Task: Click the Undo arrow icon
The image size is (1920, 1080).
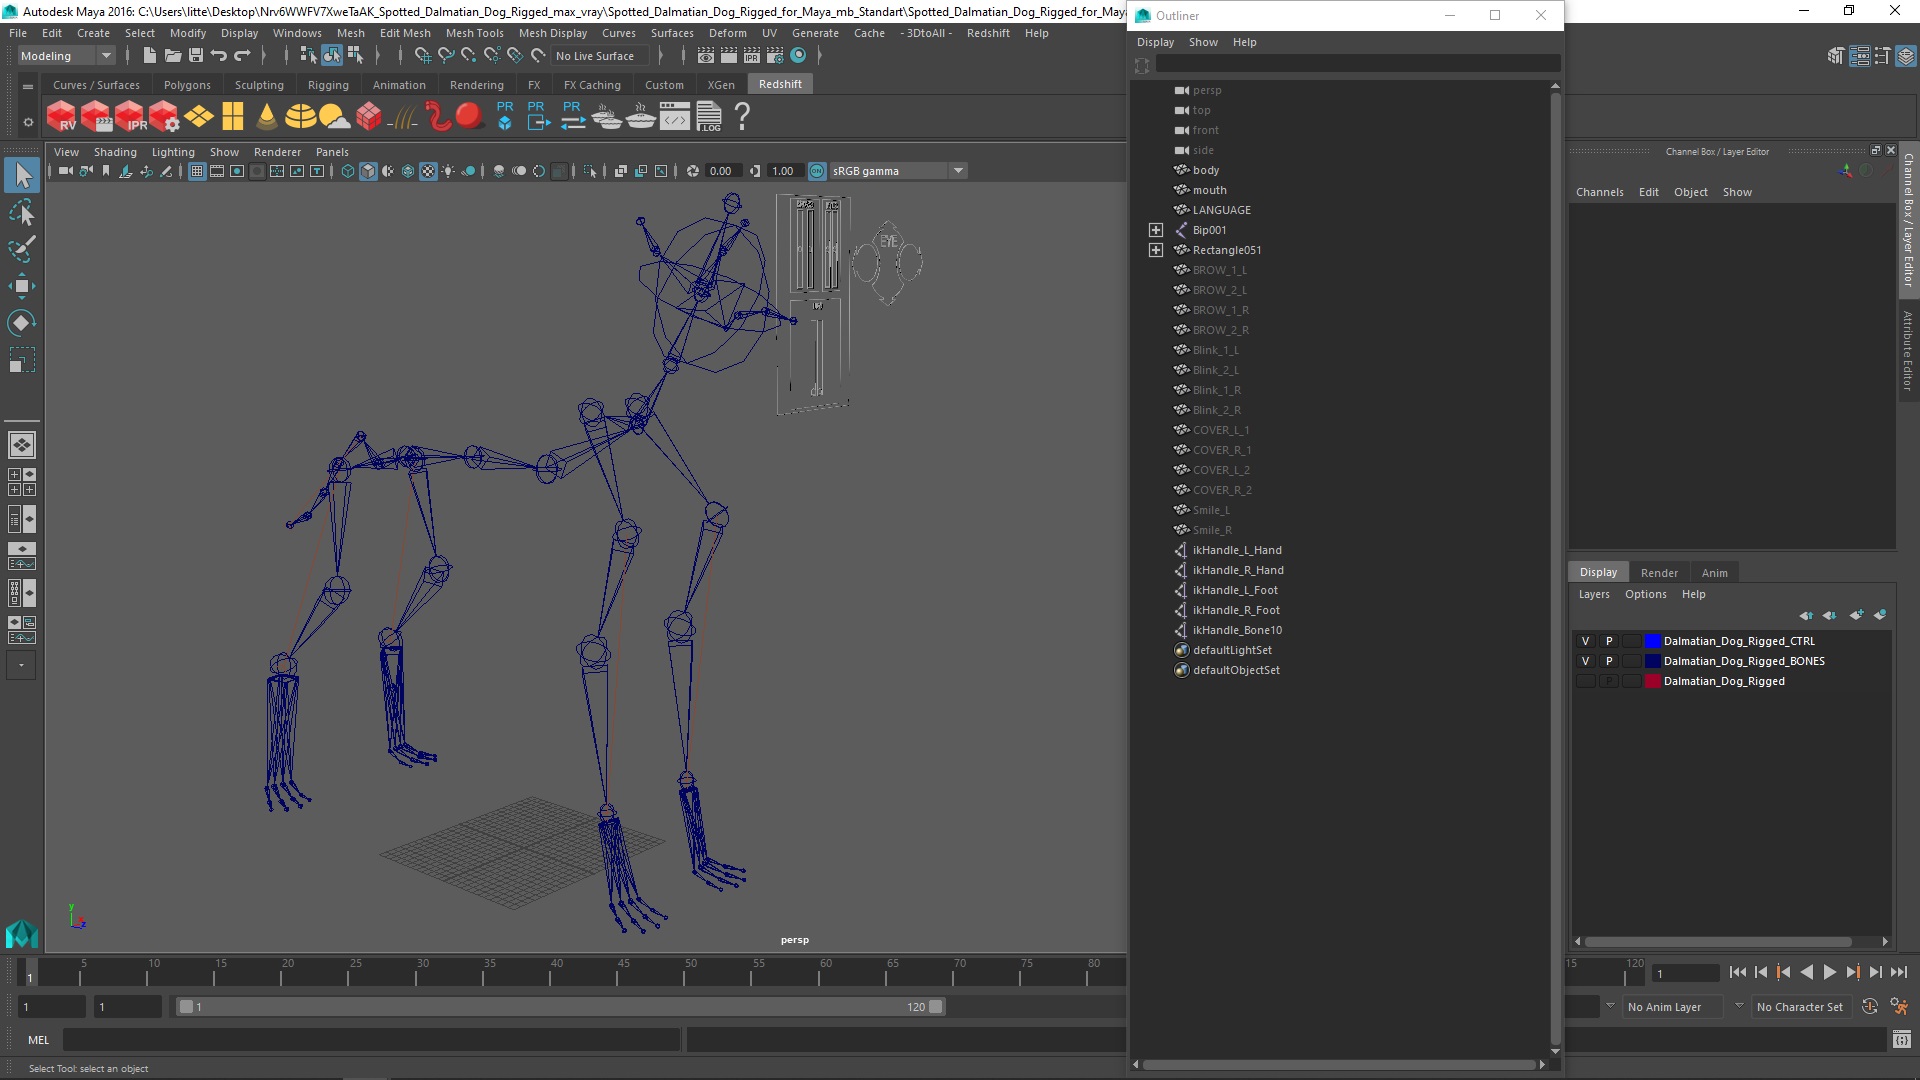Action: (219, 56)
